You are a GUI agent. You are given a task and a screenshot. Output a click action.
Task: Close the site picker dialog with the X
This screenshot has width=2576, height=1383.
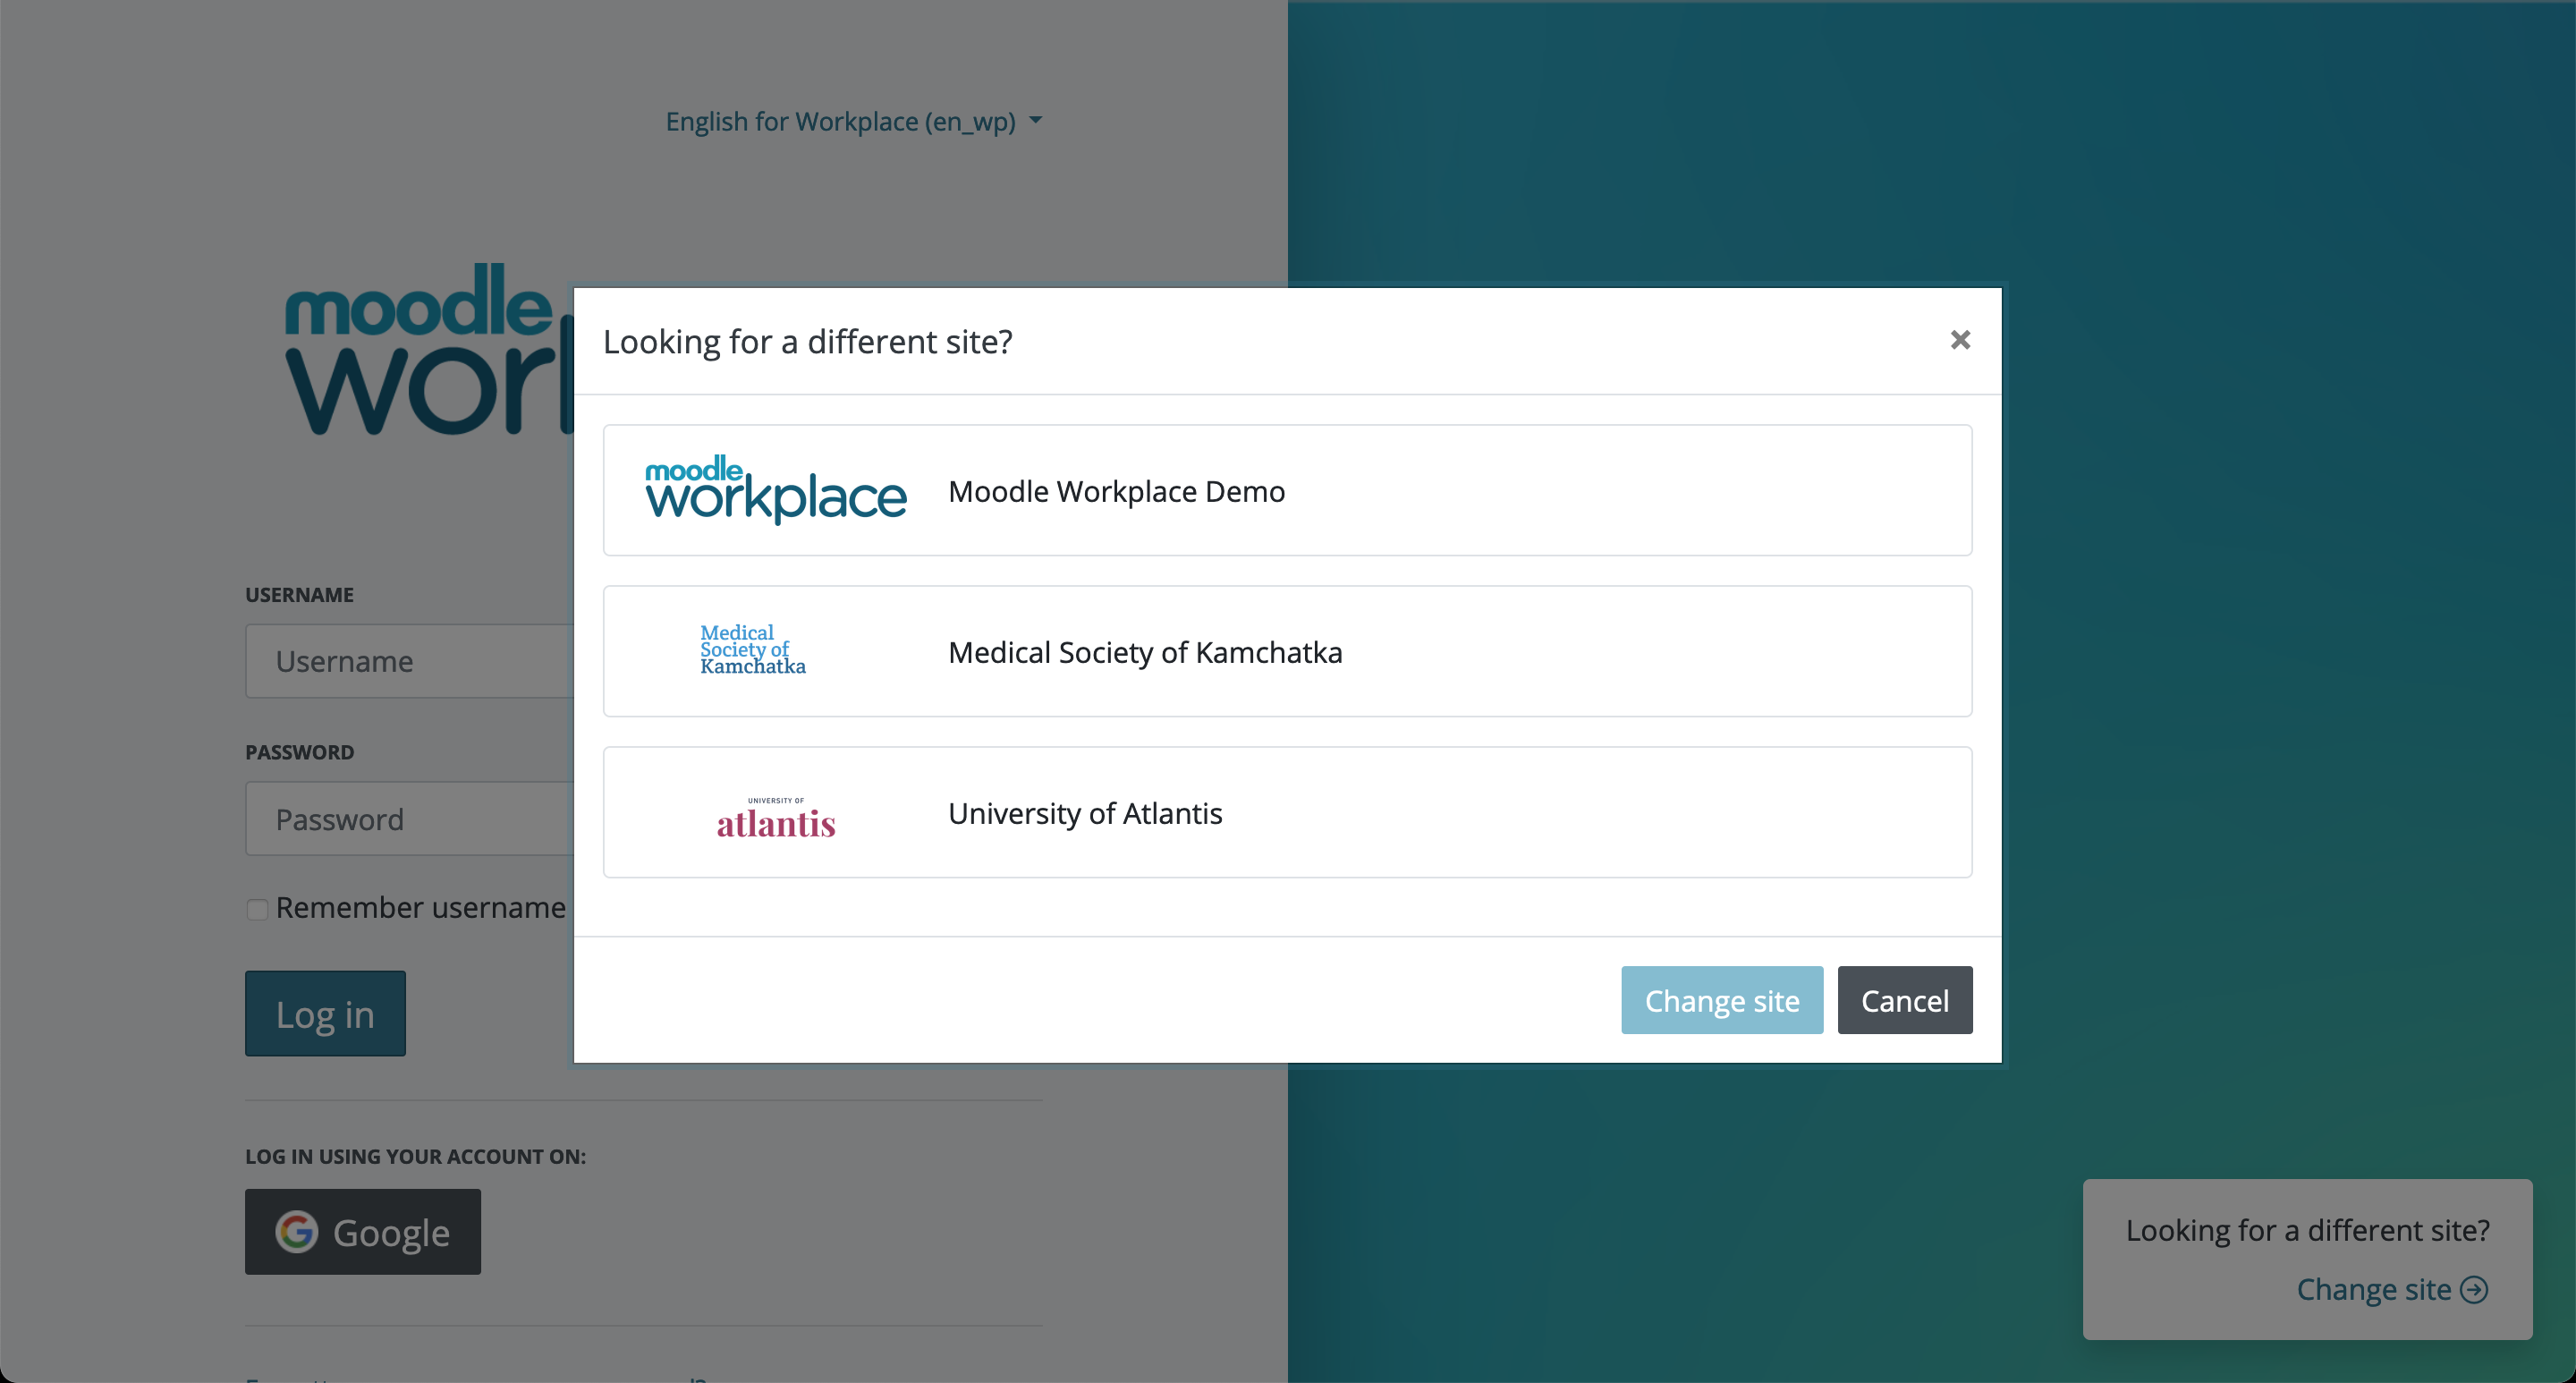coord(1960,340)
